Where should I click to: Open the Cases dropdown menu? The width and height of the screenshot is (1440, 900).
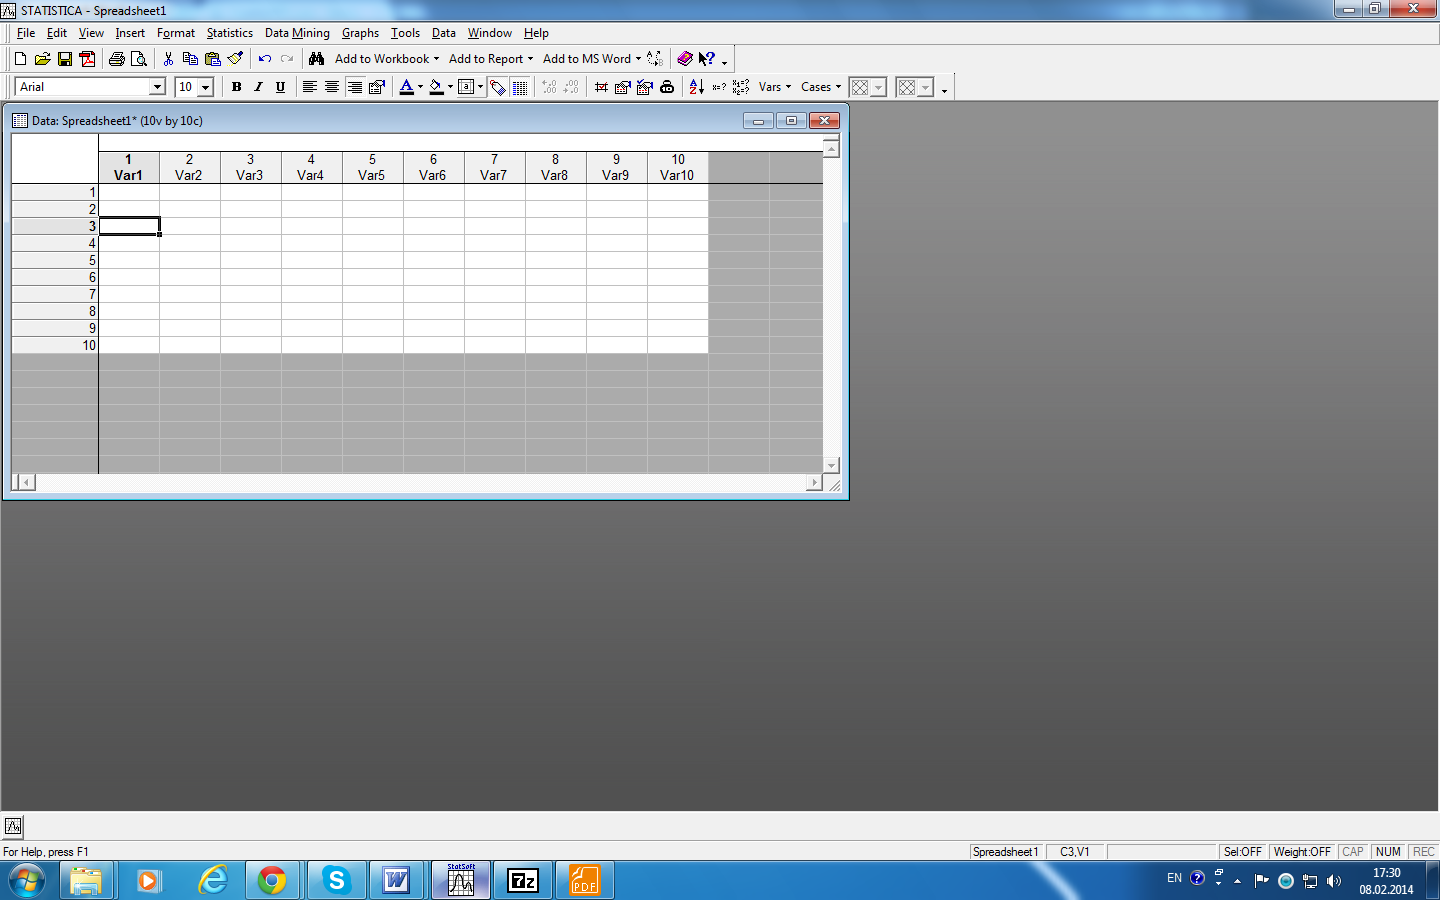click(x=821, y=87)
